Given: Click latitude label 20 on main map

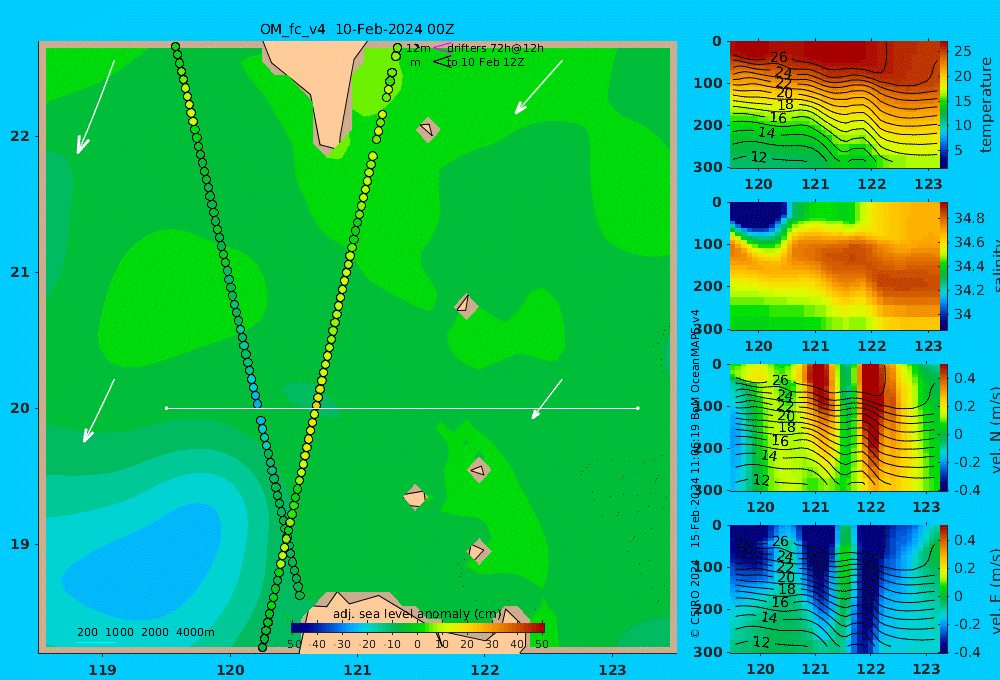Looking at the screenshot, I should pos(20,408).
